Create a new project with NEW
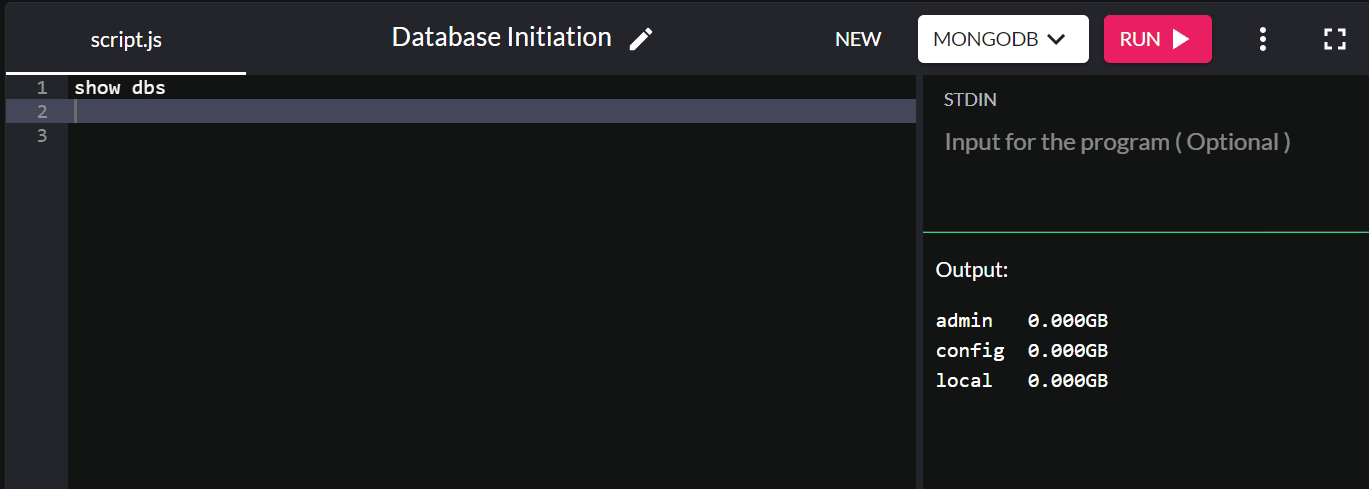Viewport: 1369px width, 489px height. click(x=858, y=39)
